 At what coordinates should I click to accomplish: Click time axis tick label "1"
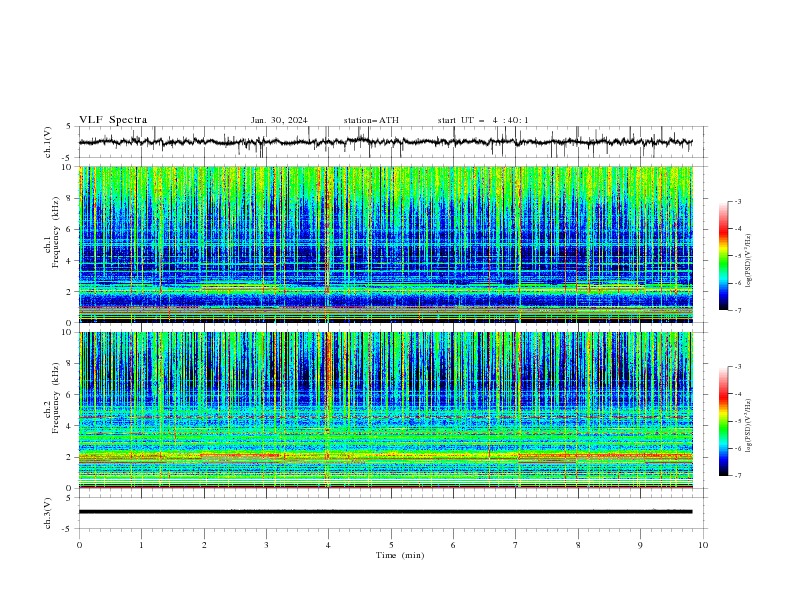pyautogui.click(x=141, y=545)
